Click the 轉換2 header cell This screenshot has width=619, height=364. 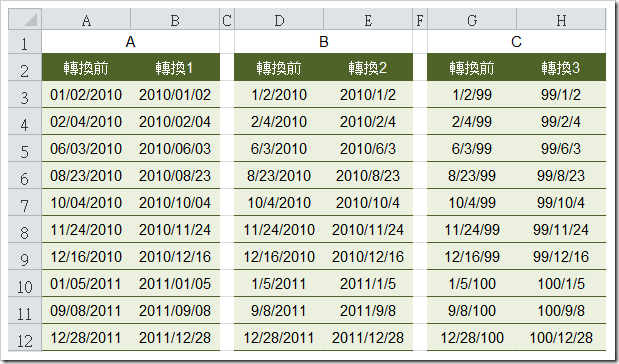coord(368,68)
